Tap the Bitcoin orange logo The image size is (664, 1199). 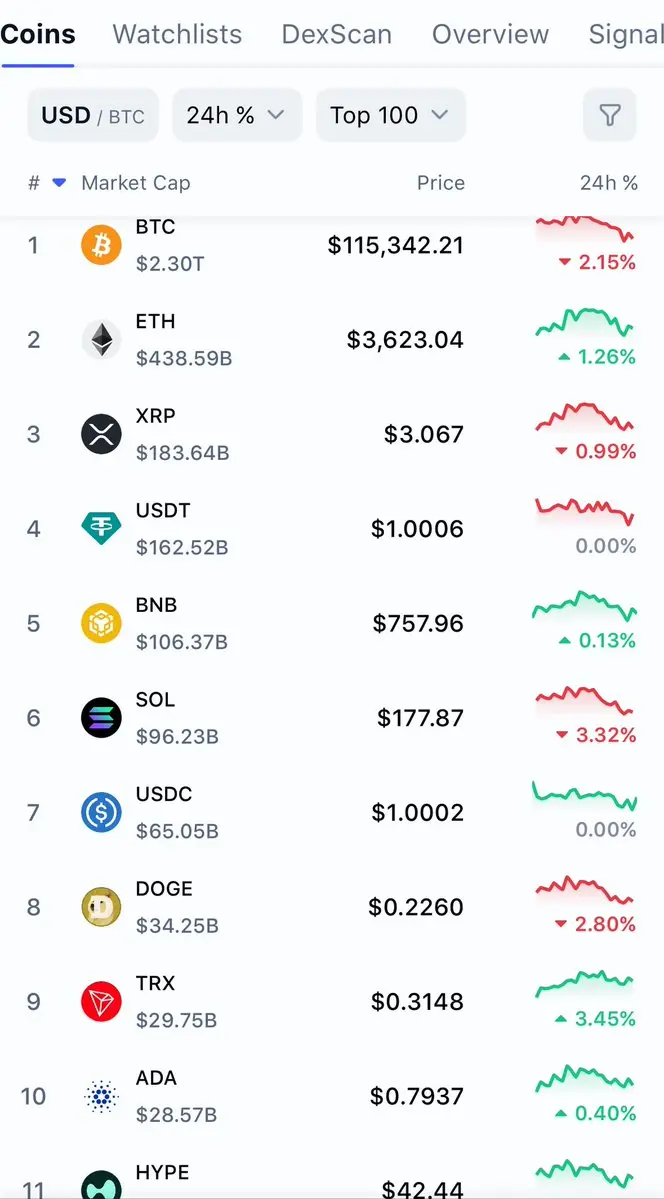pyautogui.click(x=101, y=245)
